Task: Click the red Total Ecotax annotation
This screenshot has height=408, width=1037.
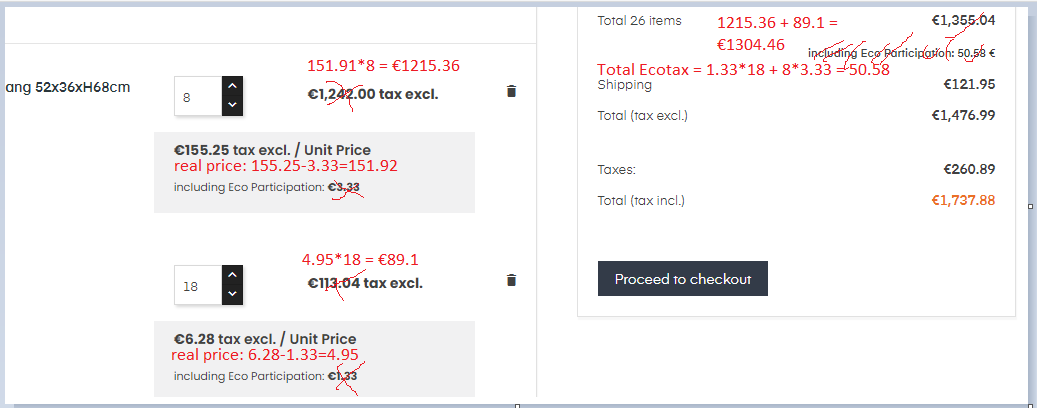Action: point(743,70)
